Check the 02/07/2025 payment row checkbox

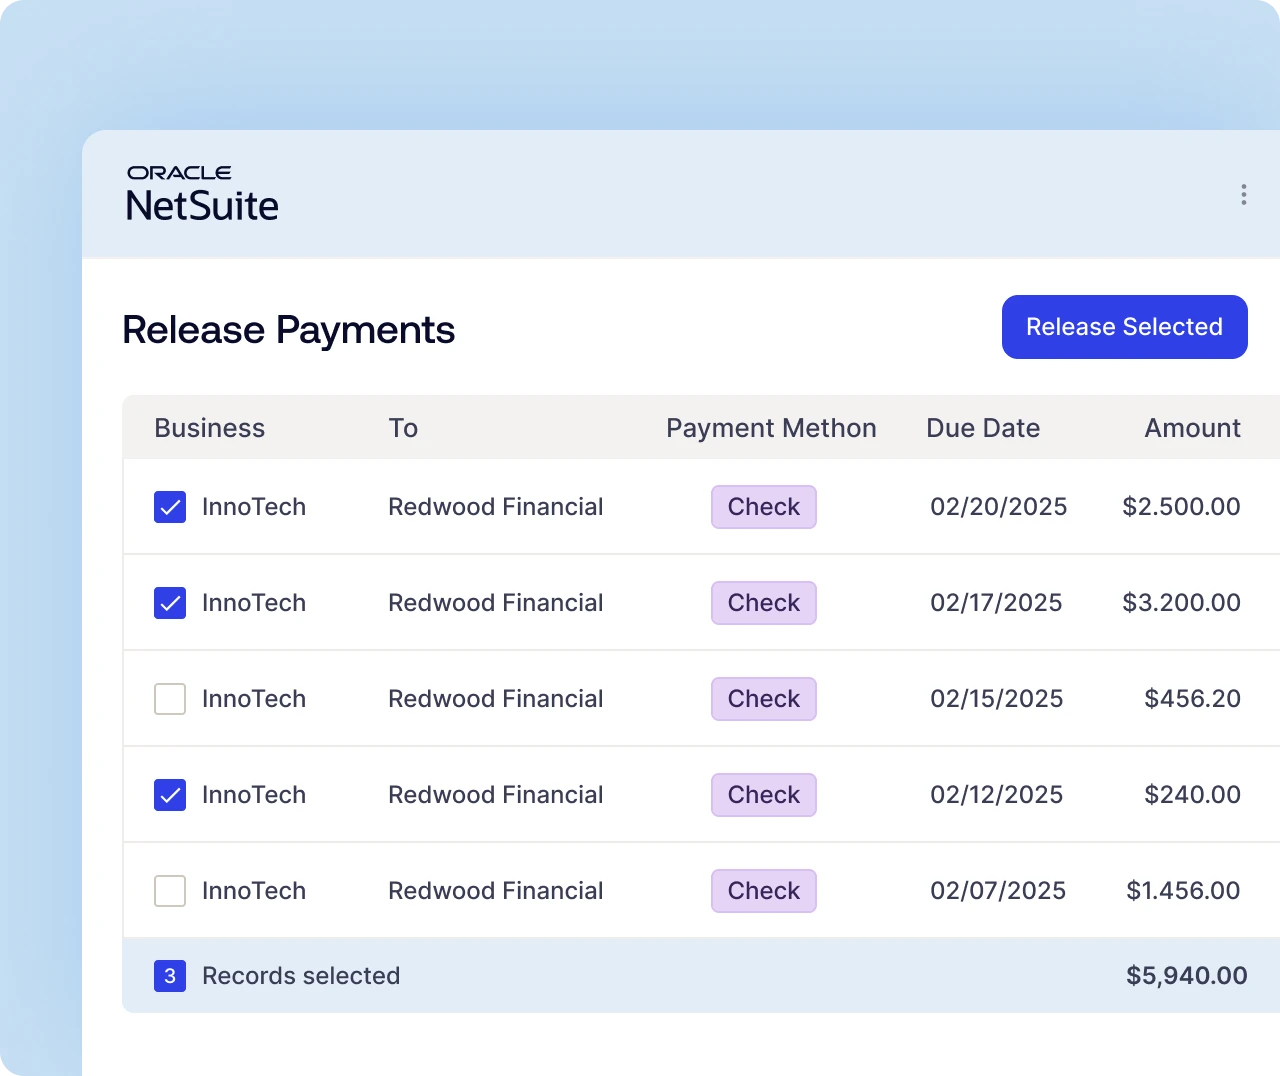(x=170, y=891)
